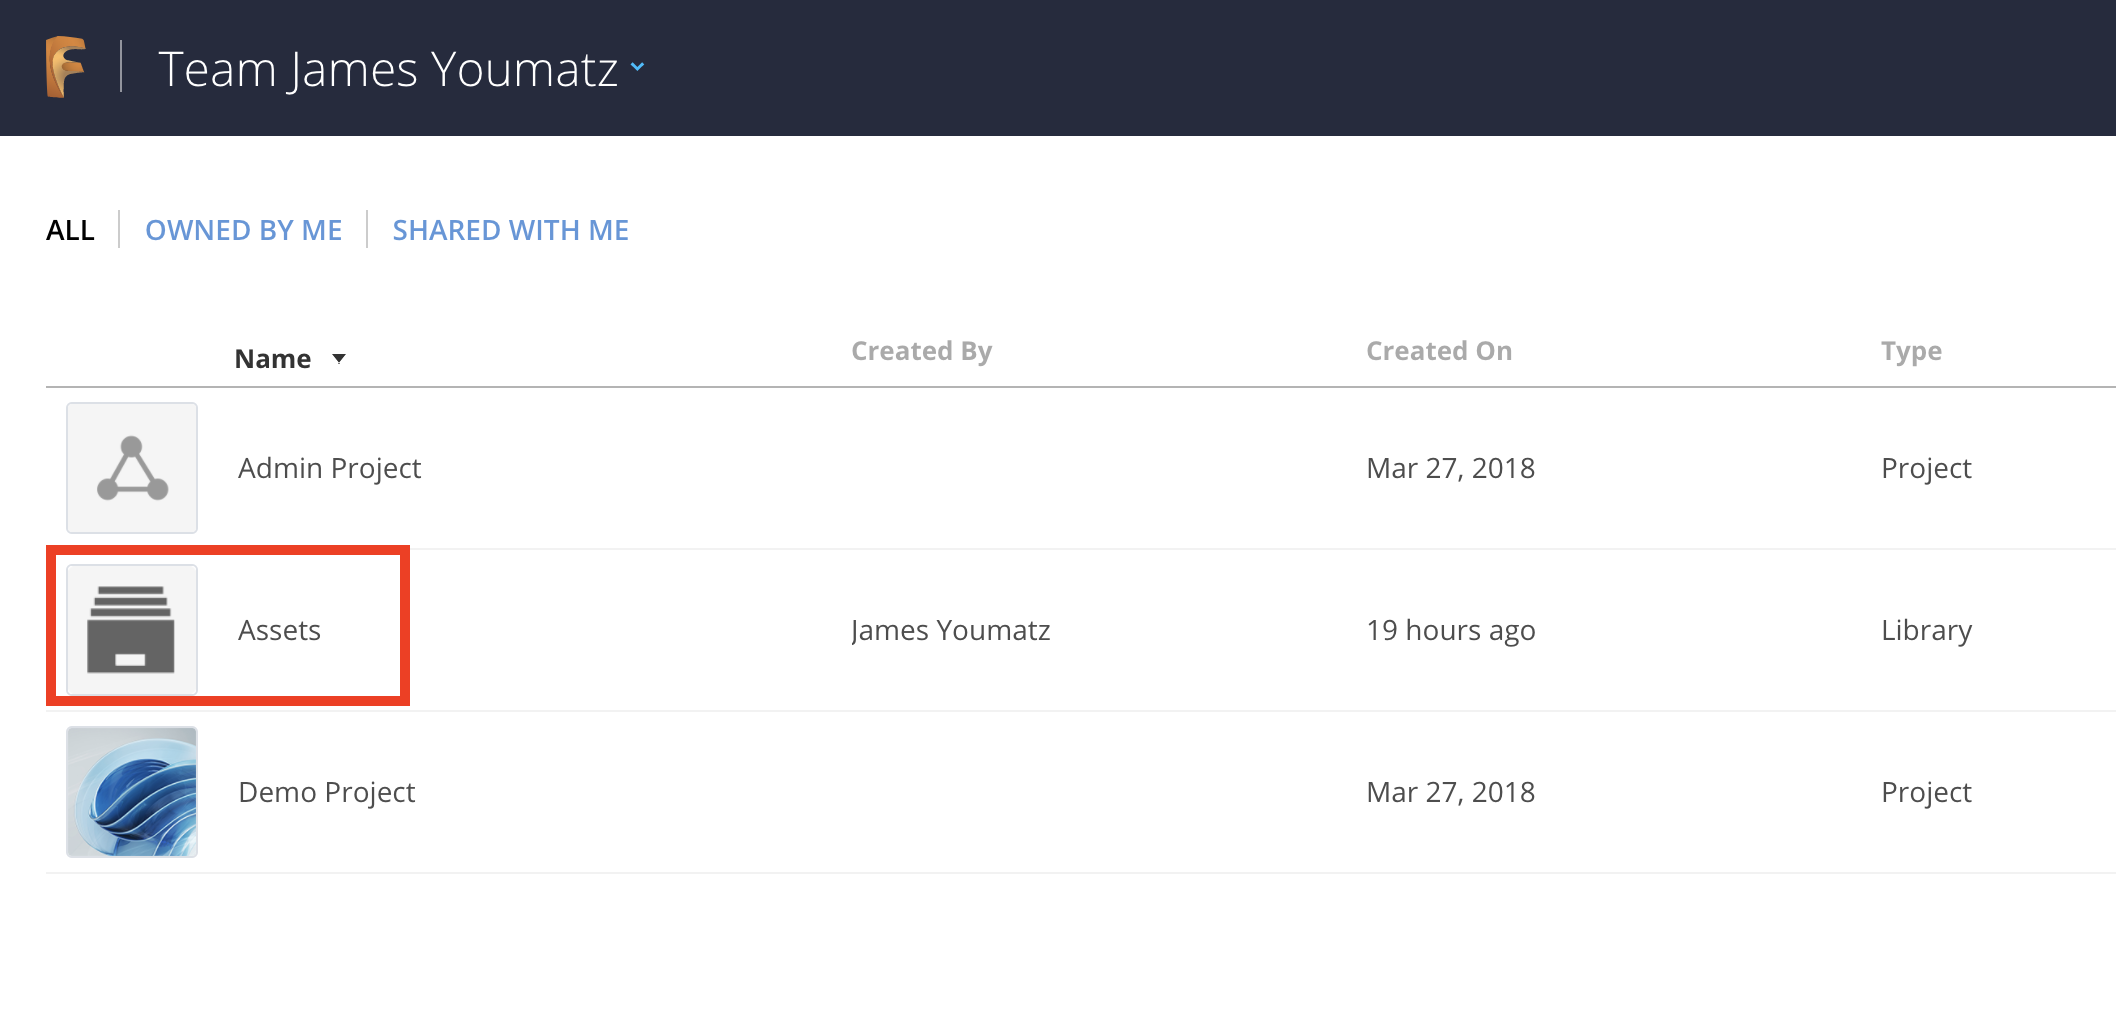2116x1010 pixels.
Task: Open the Admin Project triangle icon
Action: click(132, 468)
